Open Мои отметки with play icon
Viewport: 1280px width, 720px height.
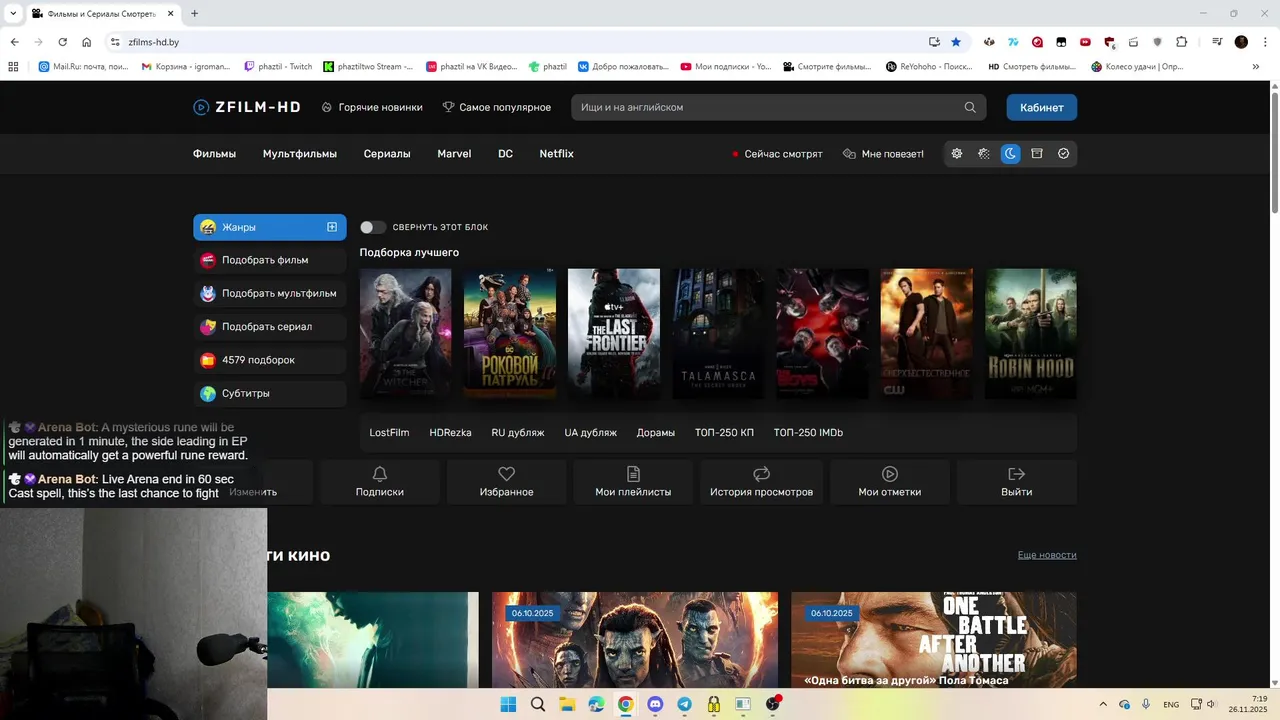[890, 482]
